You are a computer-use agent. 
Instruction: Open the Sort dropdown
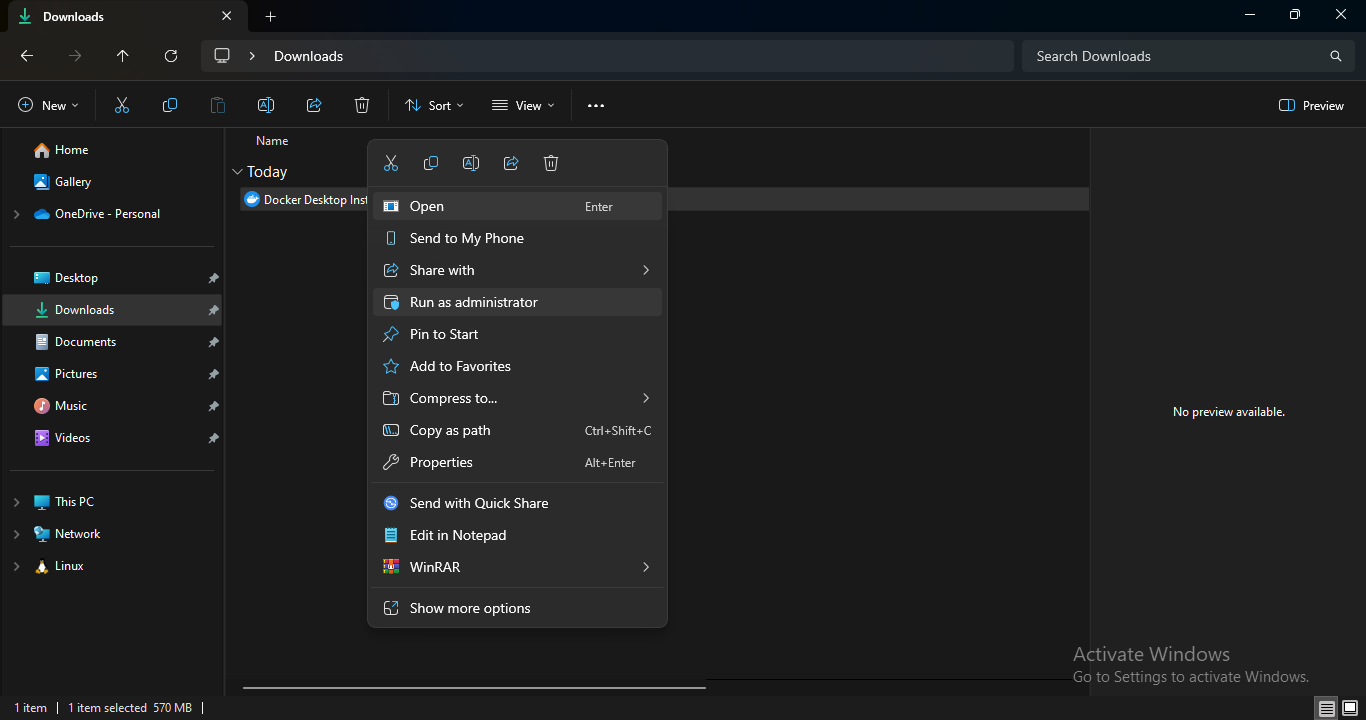434,105
